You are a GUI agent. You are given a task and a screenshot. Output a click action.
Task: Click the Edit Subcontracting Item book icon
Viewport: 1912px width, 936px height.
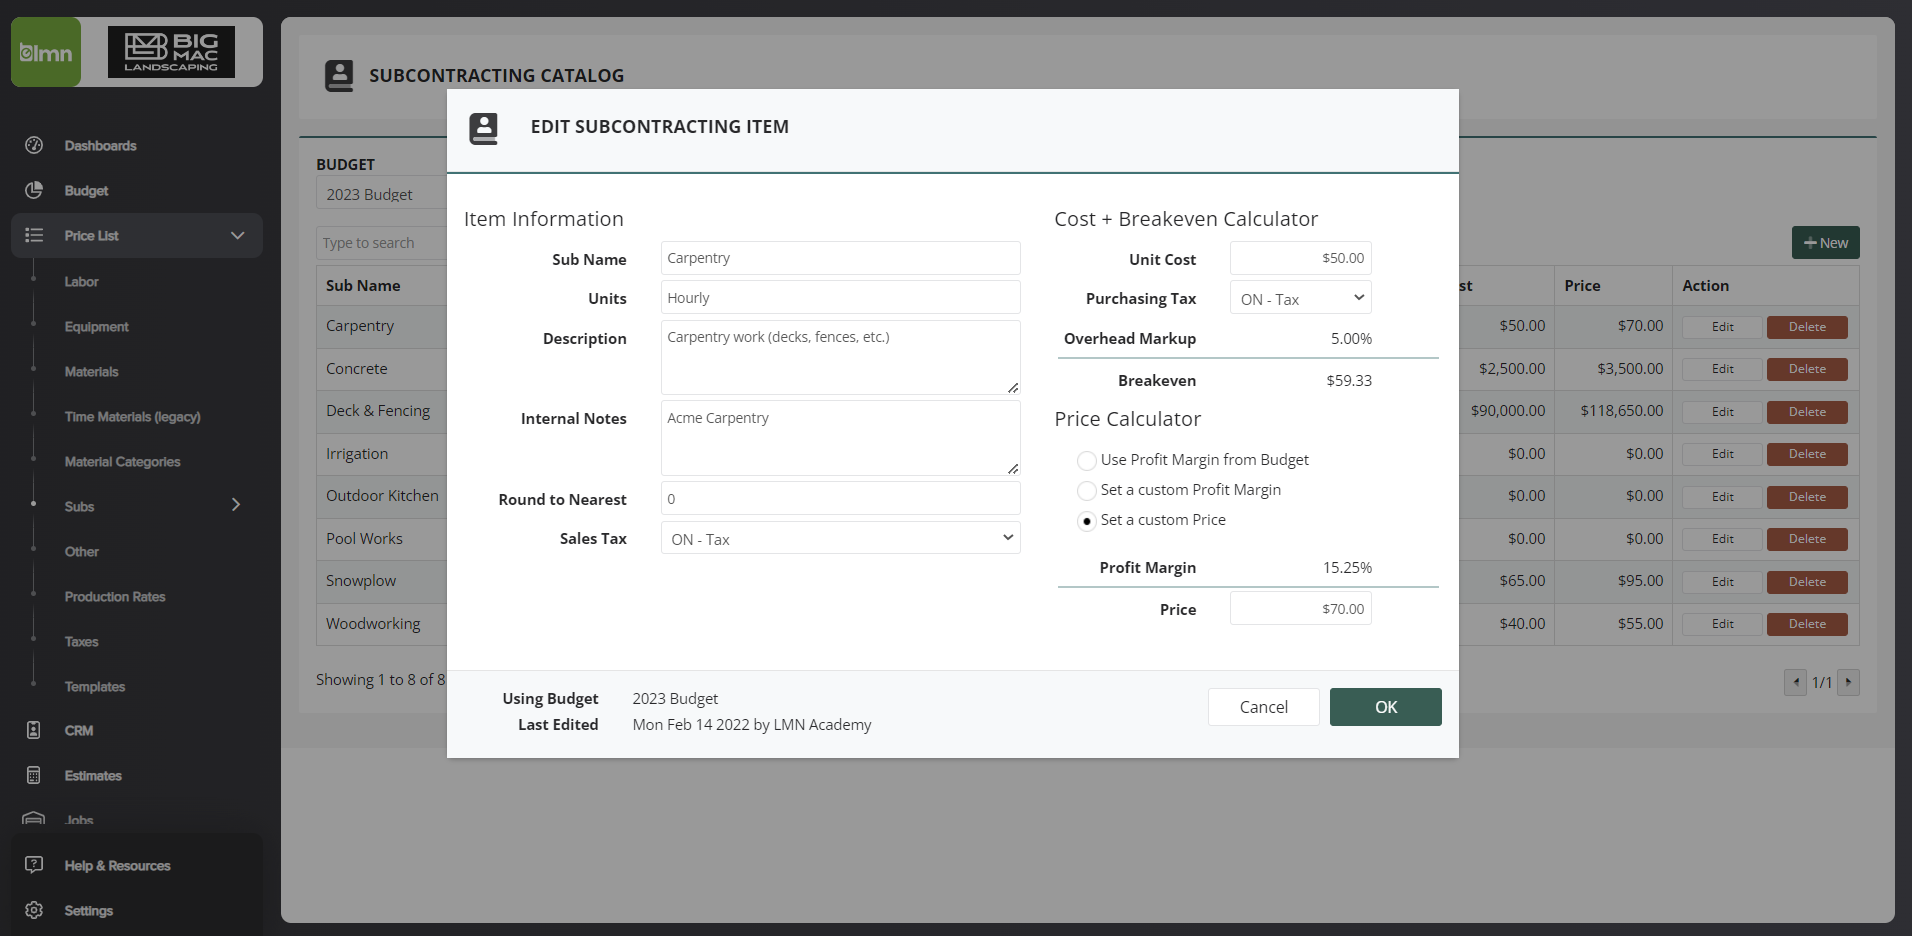pyautogui.click(x=483, y=128)
